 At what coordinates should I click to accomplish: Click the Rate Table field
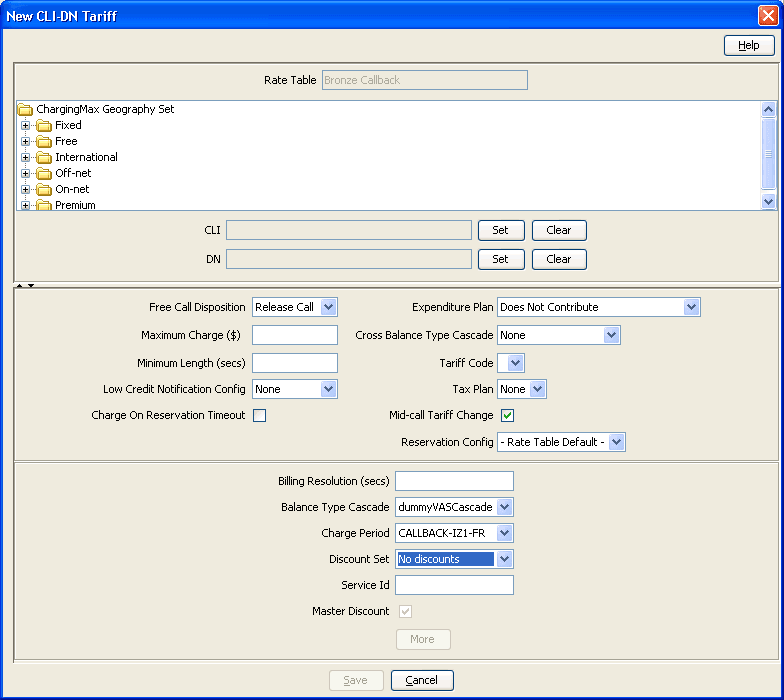pos(425,80)
